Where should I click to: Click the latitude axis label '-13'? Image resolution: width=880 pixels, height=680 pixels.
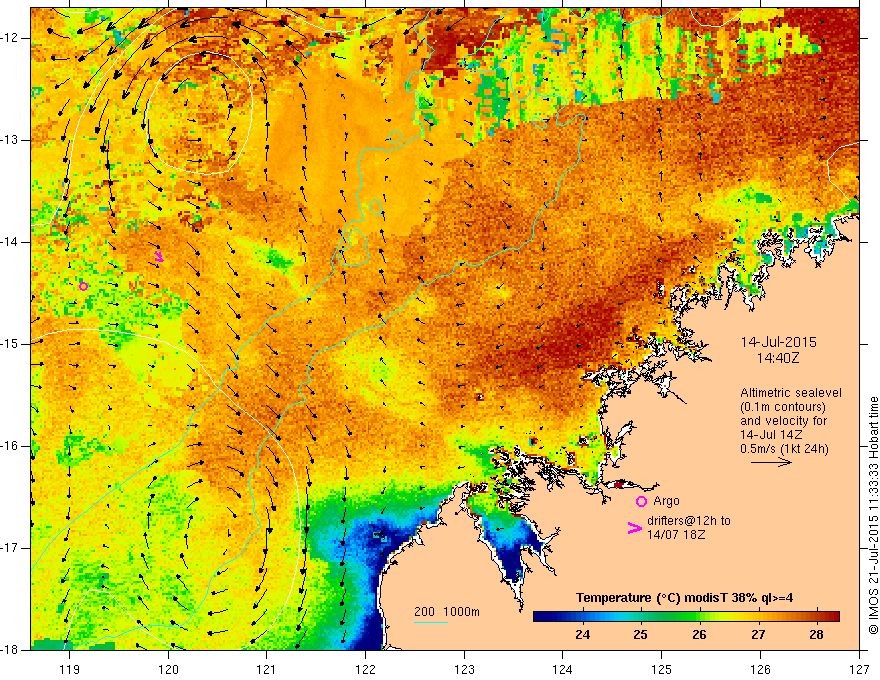pyautogui.click(x=10, y=140)
